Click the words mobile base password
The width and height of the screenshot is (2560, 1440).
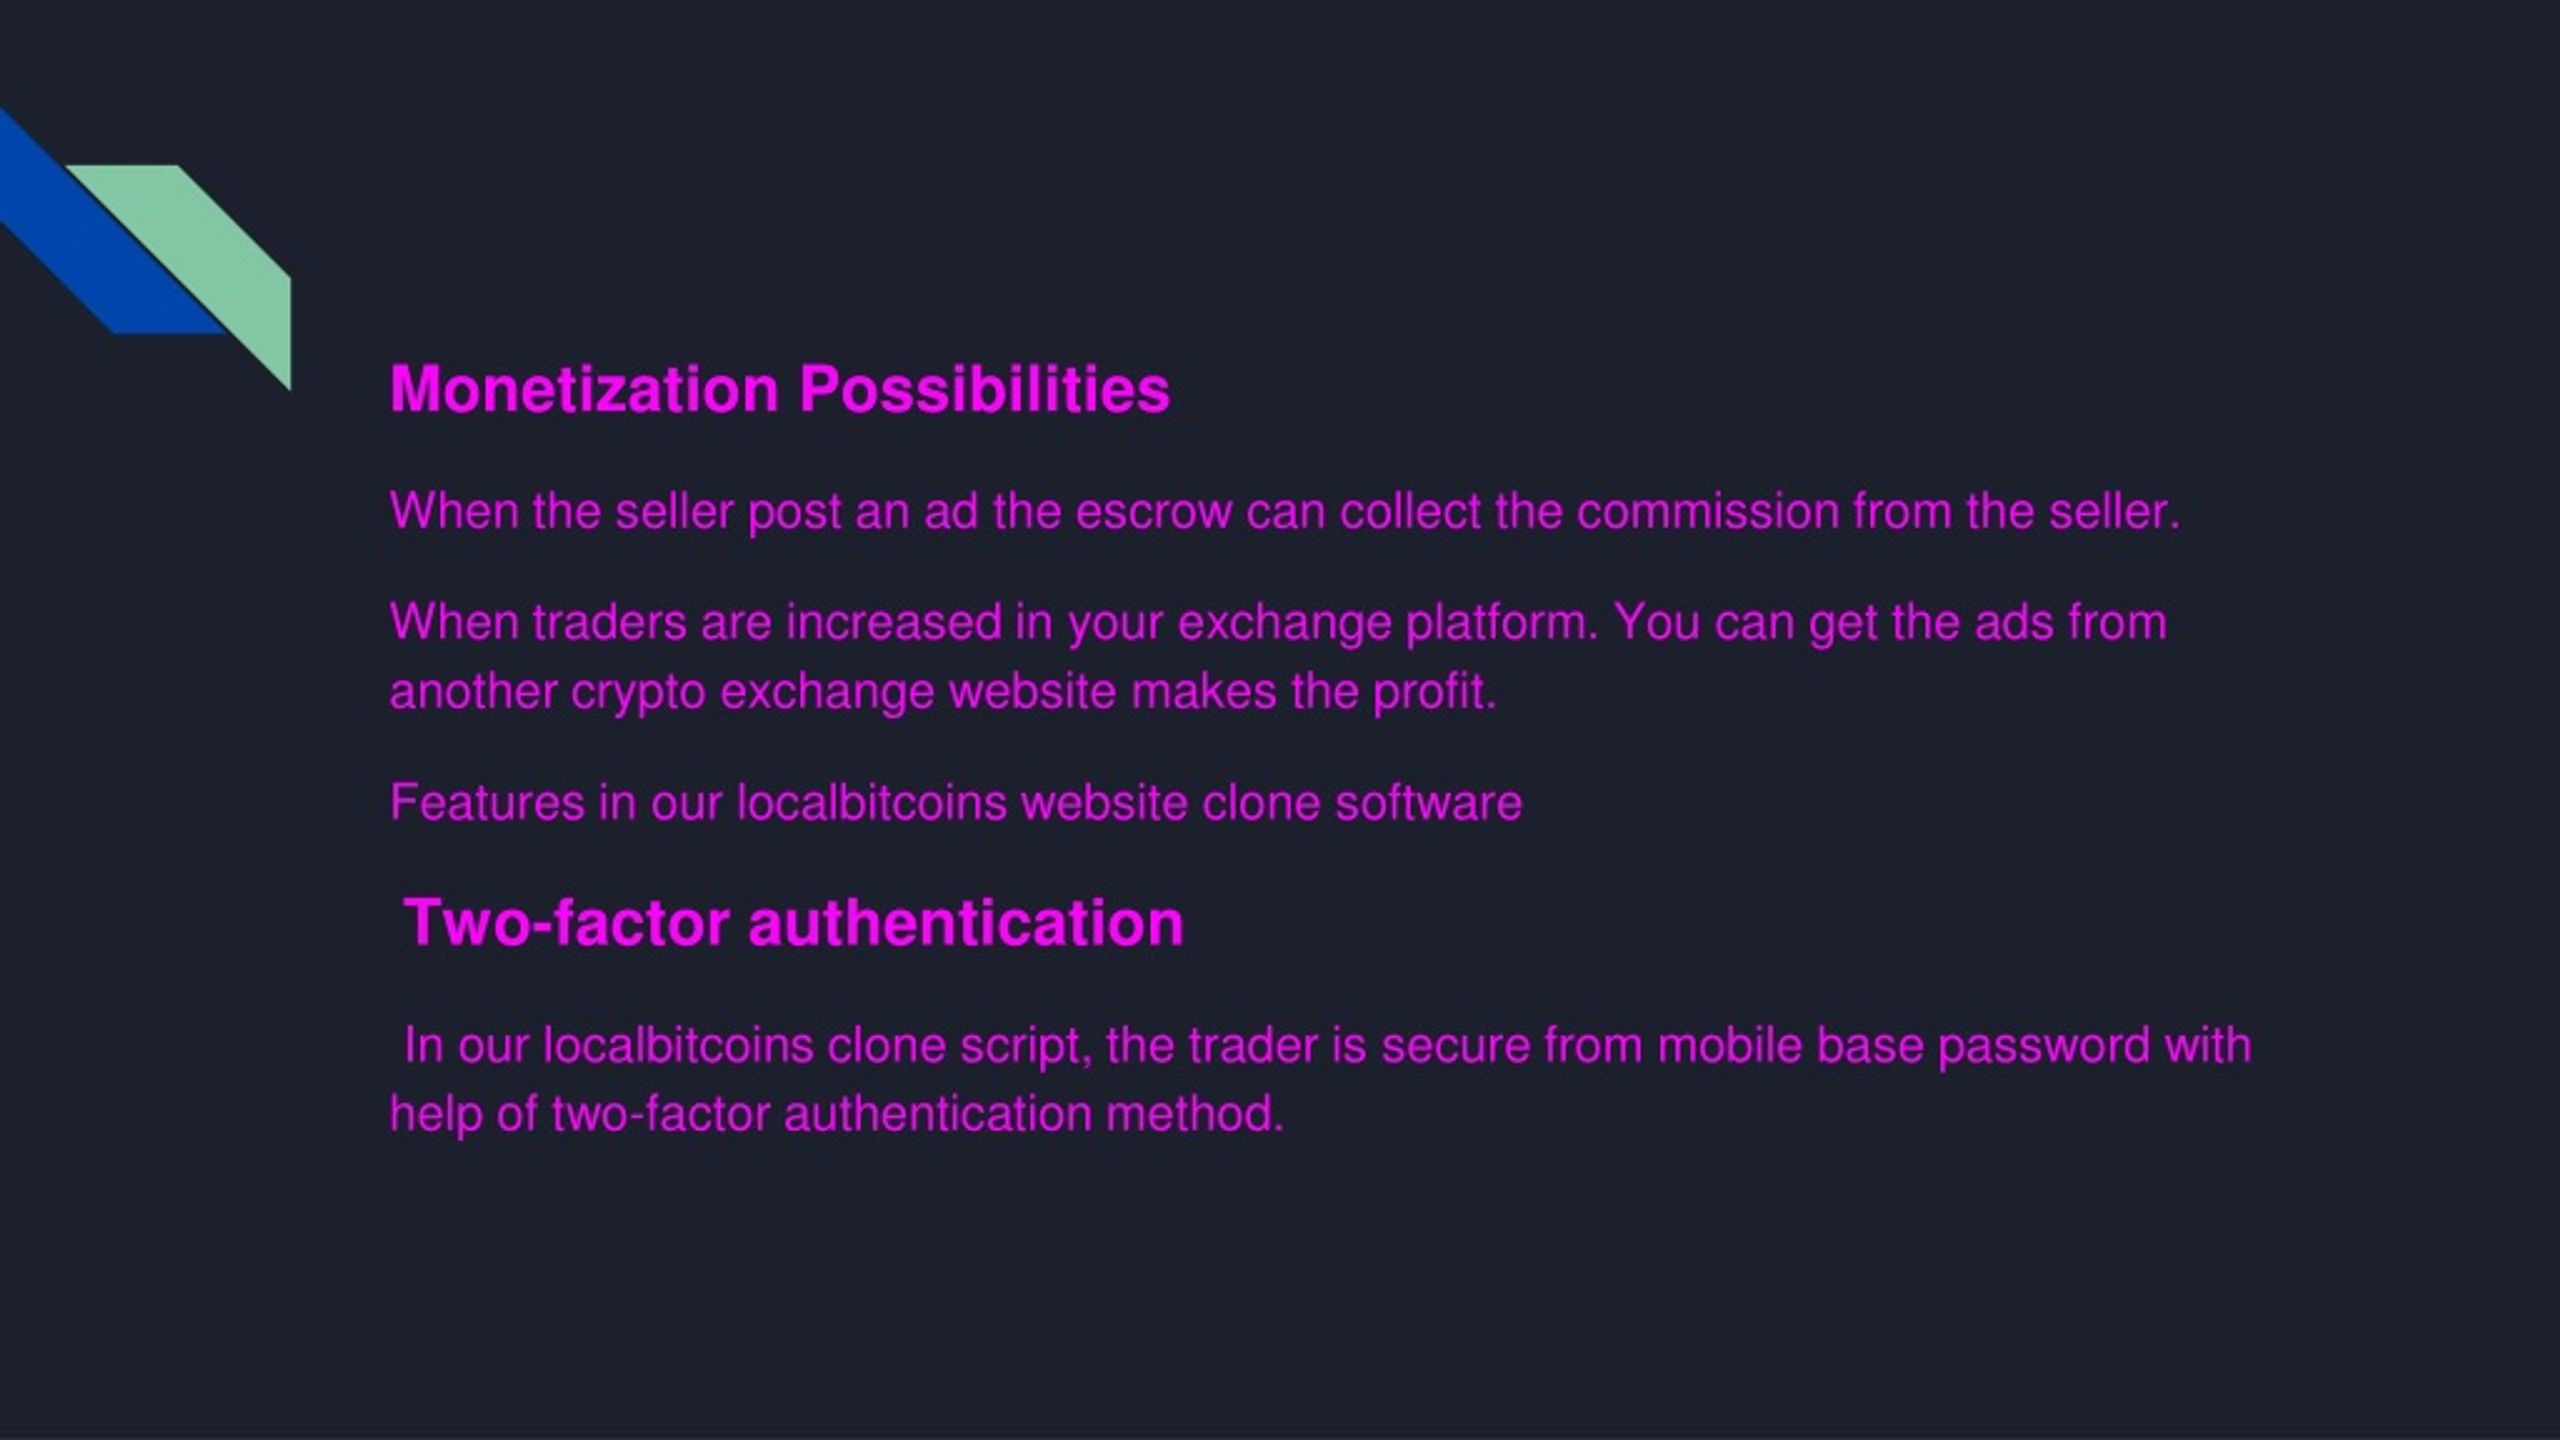(x=1903, y=1046)
